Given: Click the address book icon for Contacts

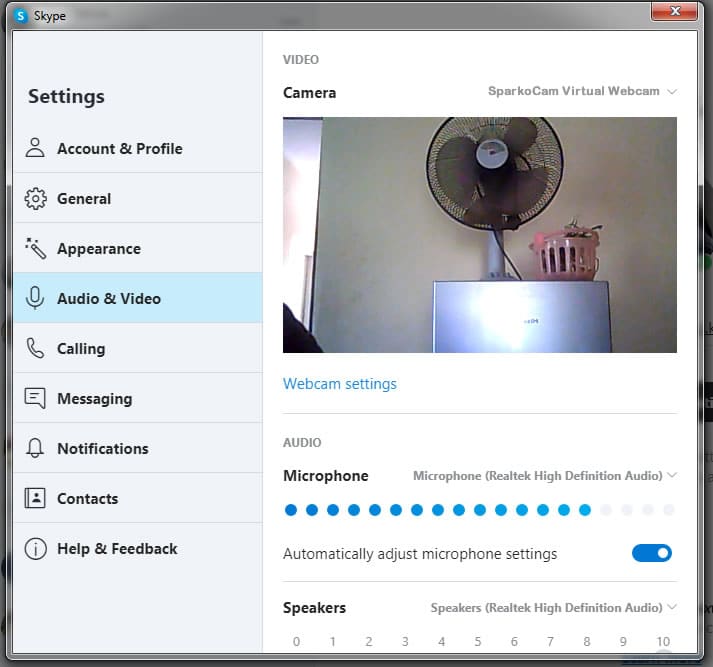Looking at the screenshot, I should [x=35, y=498].
